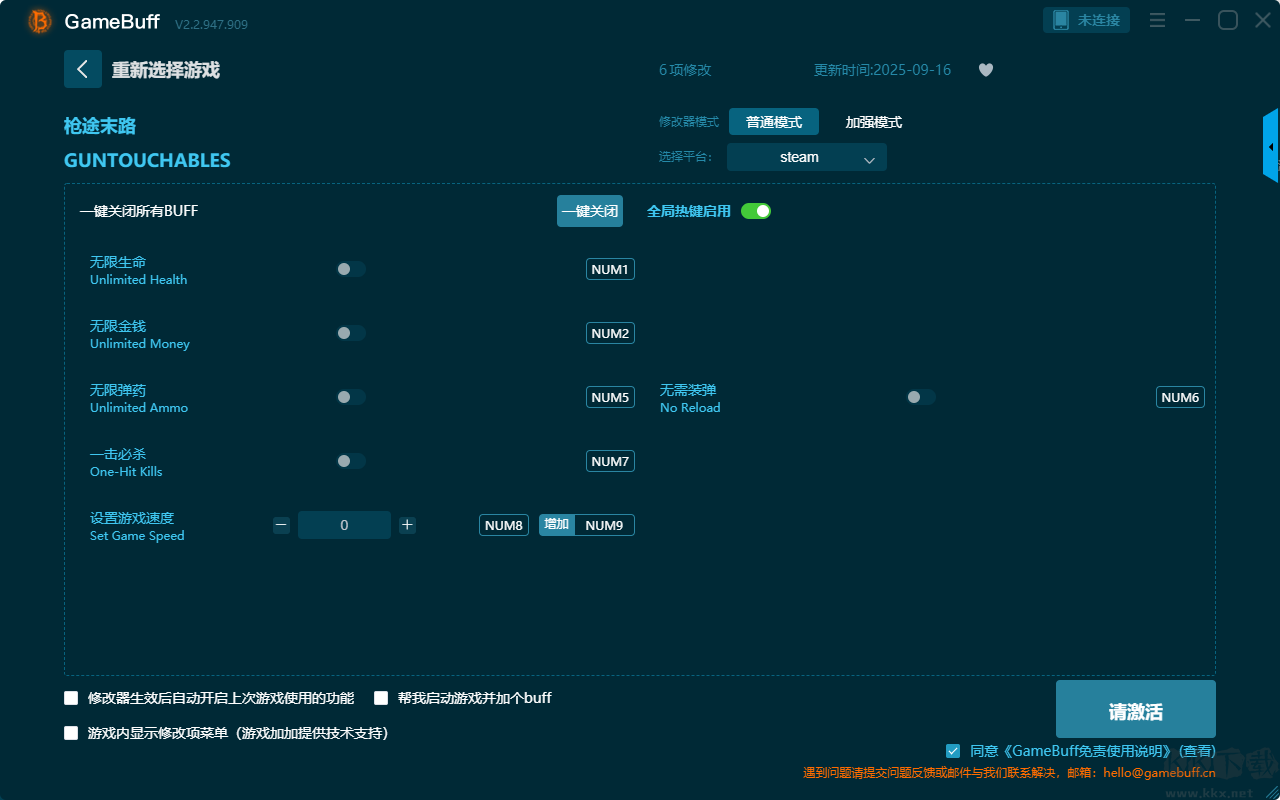Image resolution: width=1280 pixels, height=800 pixels.
Task: Uncheck the GameBuff disclaimer agreement
Action: point(951,751)
